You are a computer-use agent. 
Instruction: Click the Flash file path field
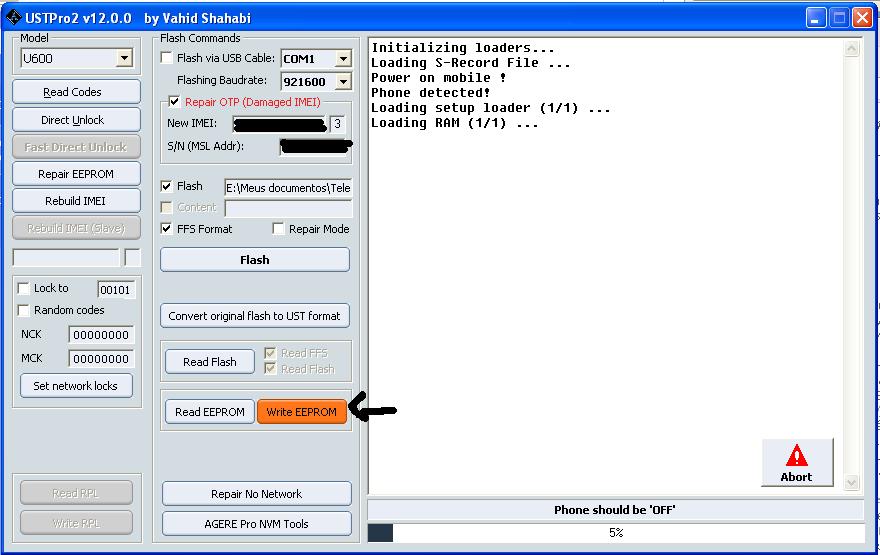pyautogui.click(x=288, y=188)
